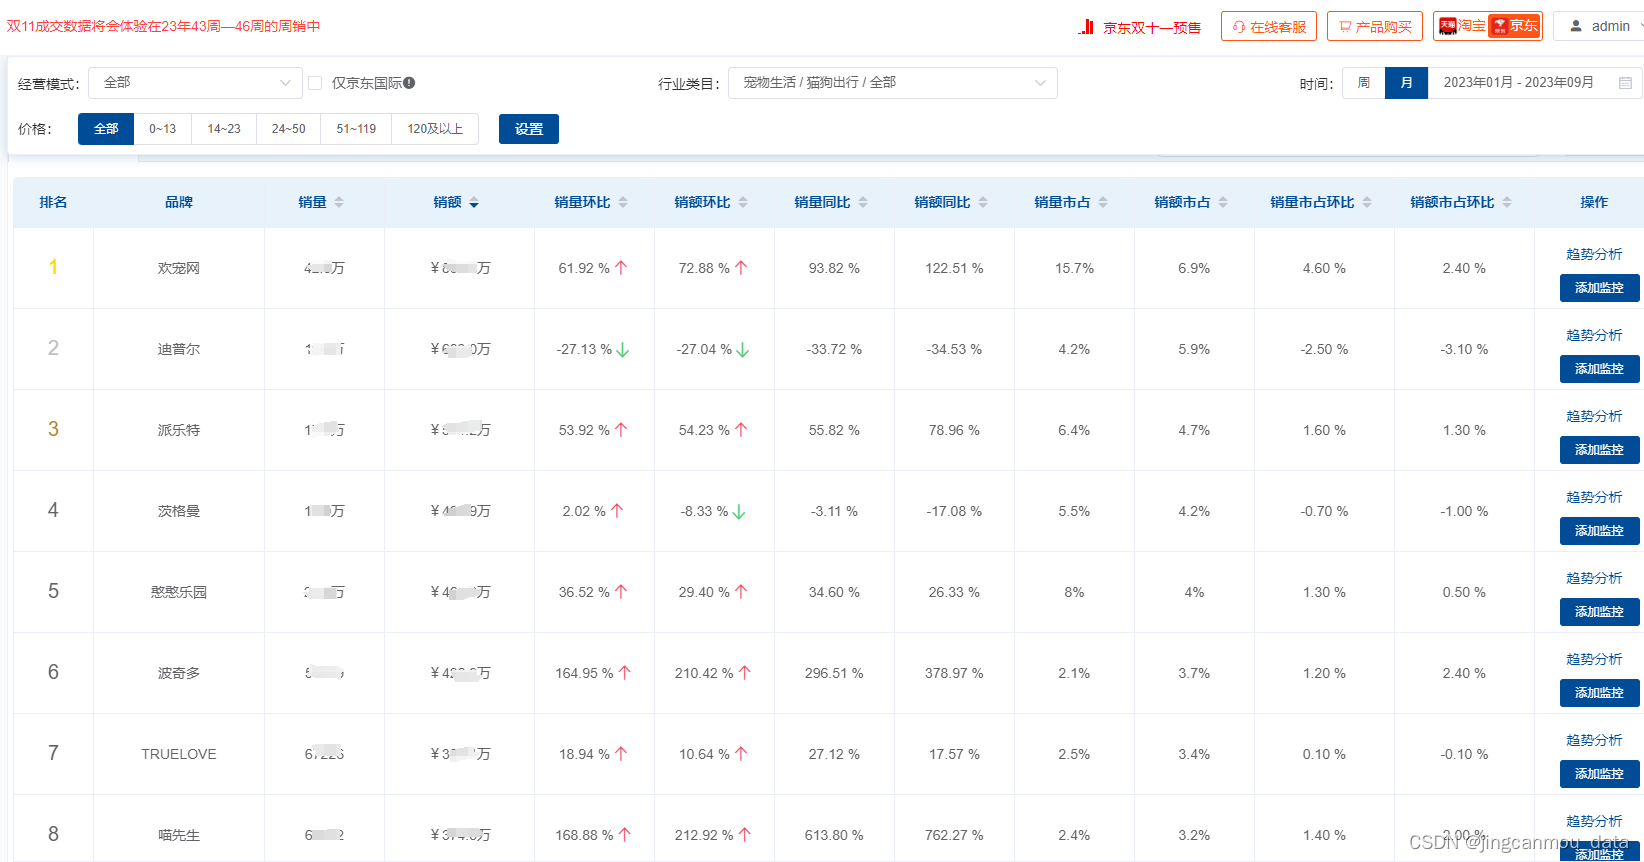Open the calendar icon in date range
This screenshot has width=1644, height=862.
[x=1625, y=83]
